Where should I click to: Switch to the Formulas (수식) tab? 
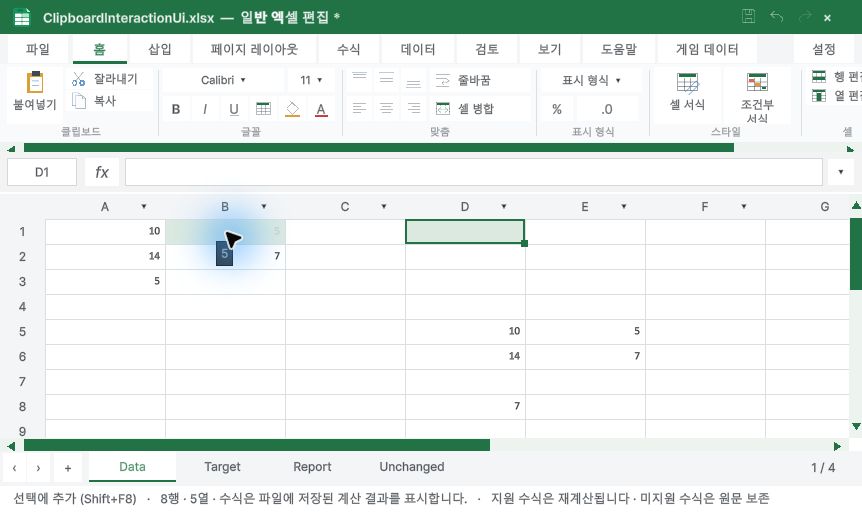(349, 49)
